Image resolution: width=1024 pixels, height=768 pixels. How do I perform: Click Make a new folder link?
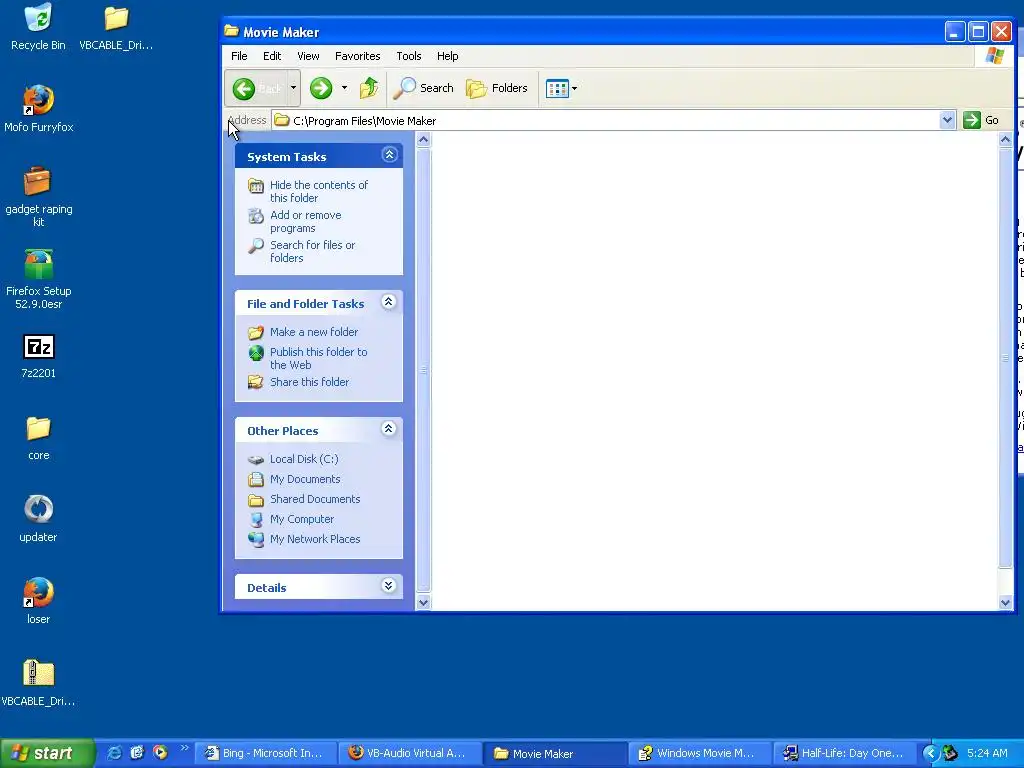(x=313, y=332)
